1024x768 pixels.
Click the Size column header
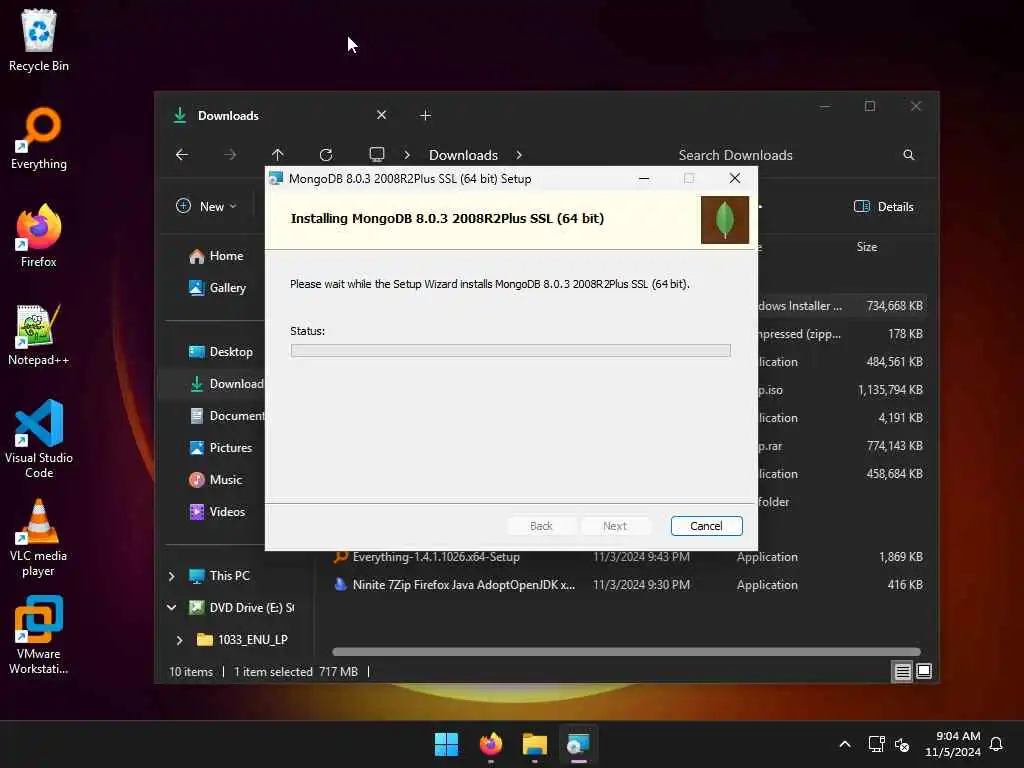(867, 247)
